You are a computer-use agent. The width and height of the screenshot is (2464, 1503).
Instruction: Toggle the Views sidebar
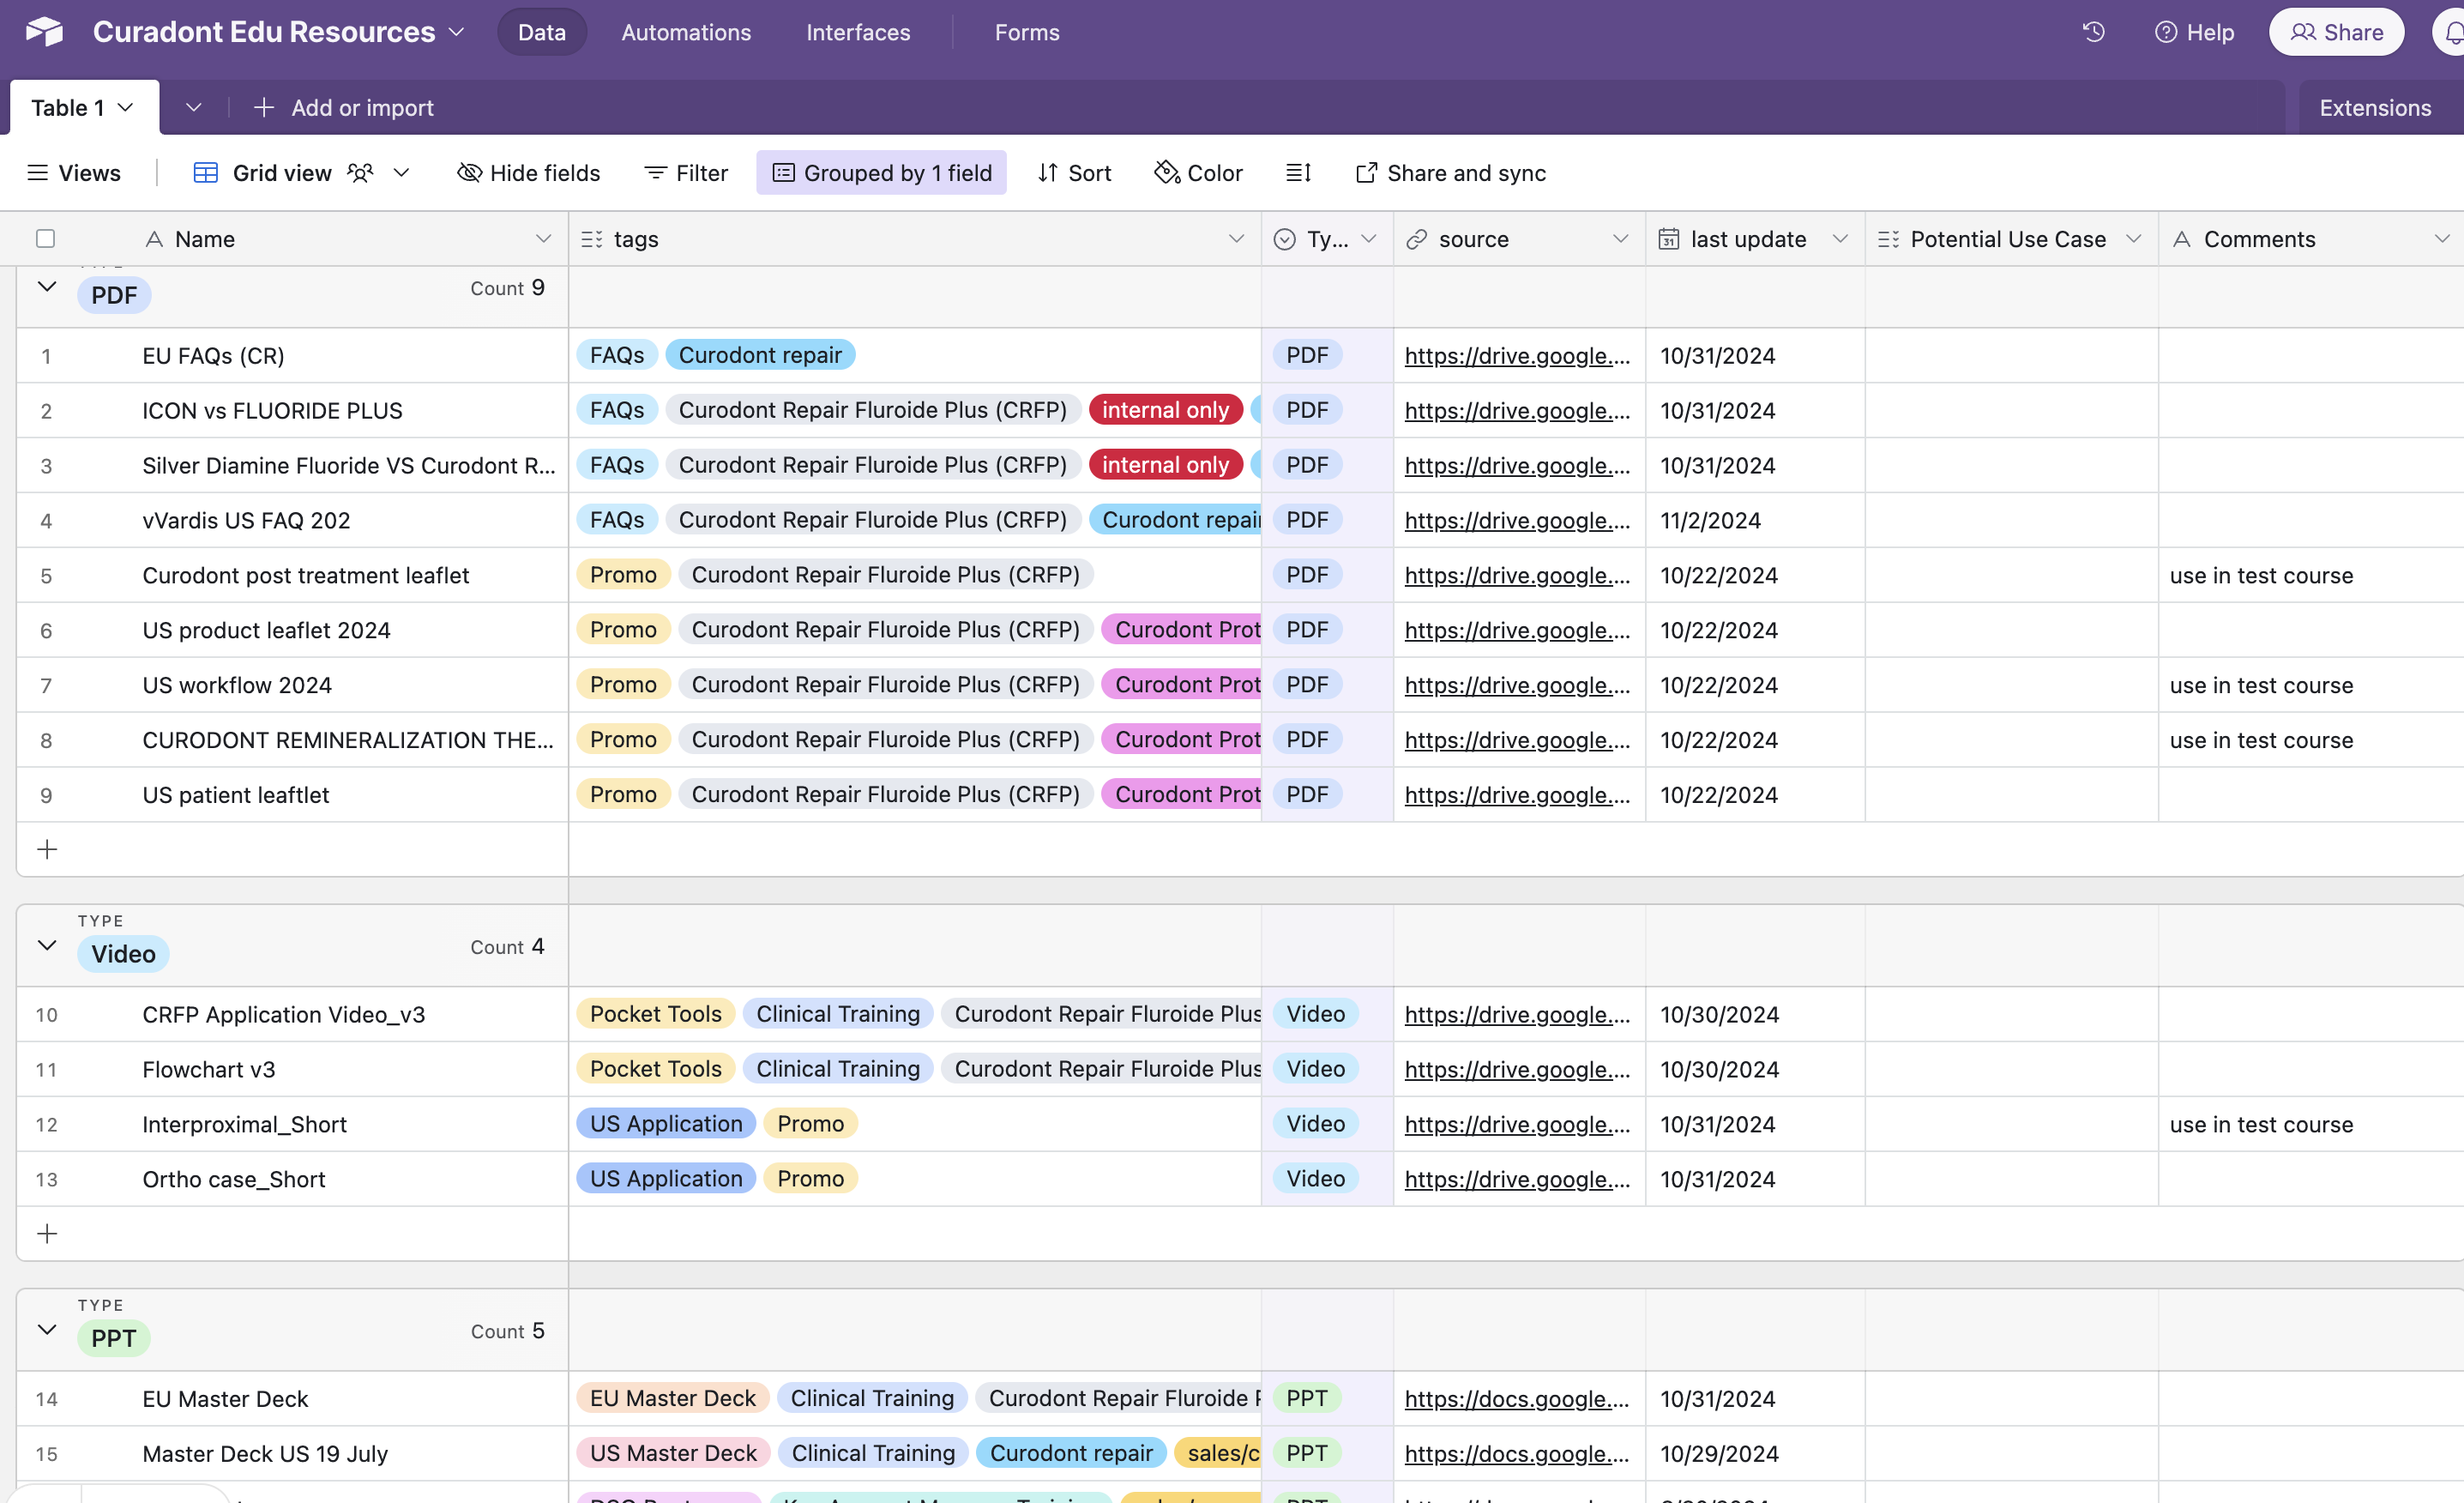point(73,173)
